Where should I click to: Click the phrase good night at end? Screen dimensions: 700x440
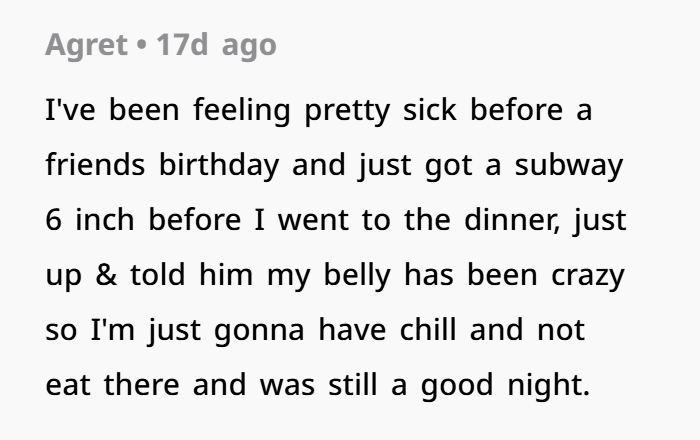(x=505, y=385)
